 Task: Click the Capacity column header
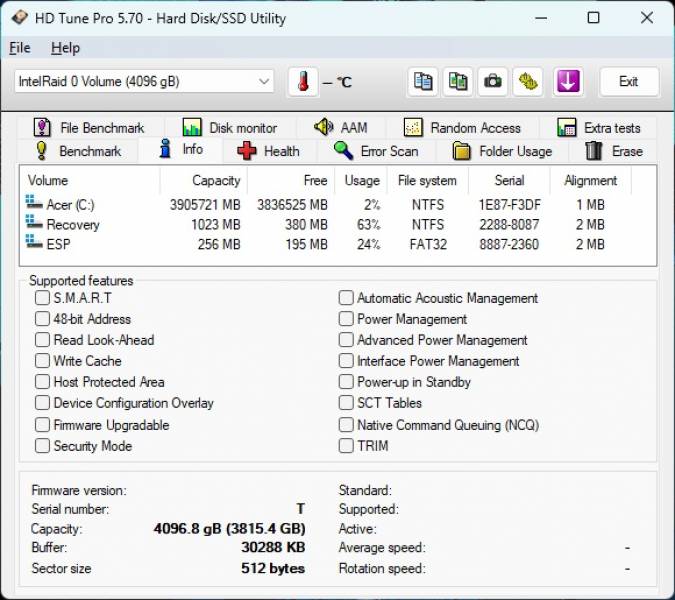coord(204,180)
